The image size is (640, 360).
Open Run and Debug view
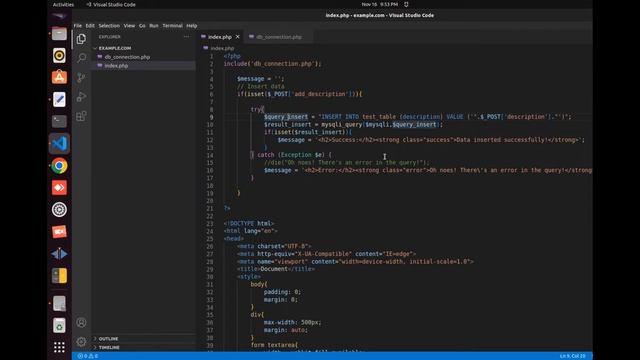coord(81,97)
